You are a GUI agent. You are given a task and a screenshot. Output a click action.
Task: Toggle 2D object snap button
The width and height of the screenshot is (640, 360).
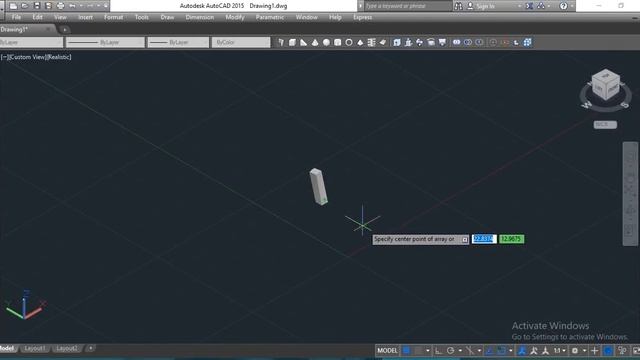click(x=501, y=351)
